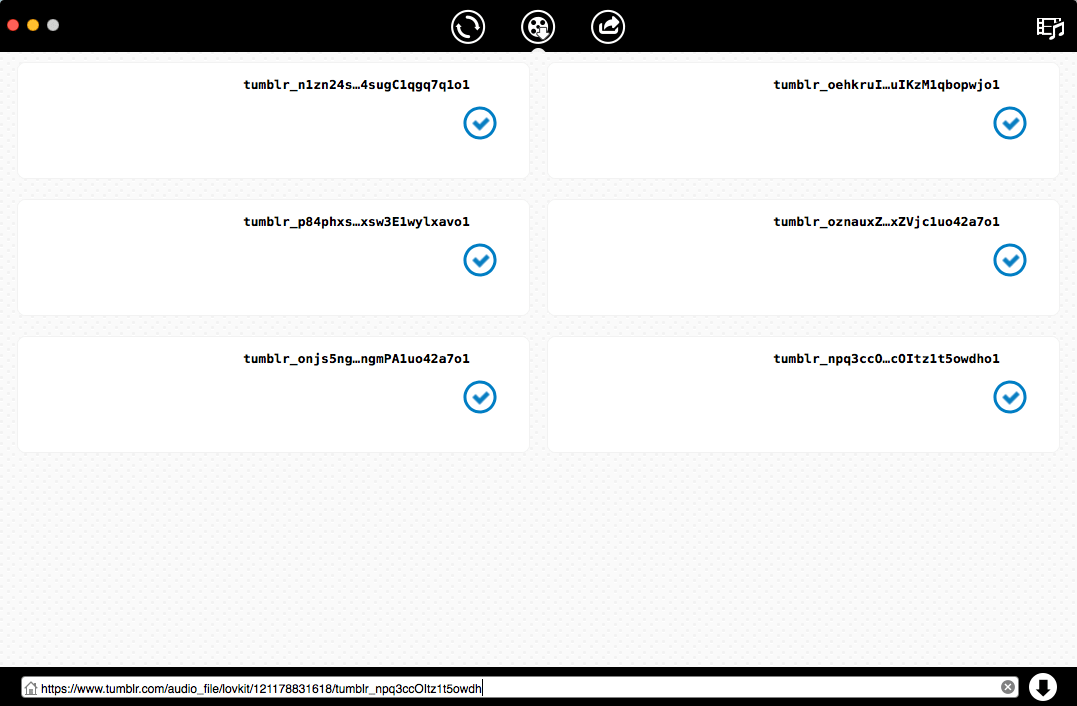Viewport: 1077px width, 706px height.
Task: Open the share/export tab icon
Action: point(608,27)
